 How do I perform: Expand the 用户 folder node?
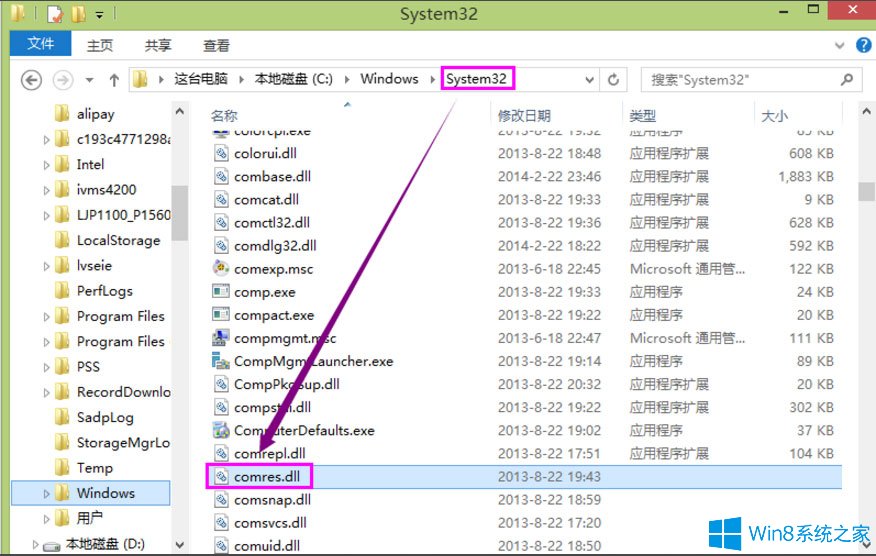(x=46, y=519)
